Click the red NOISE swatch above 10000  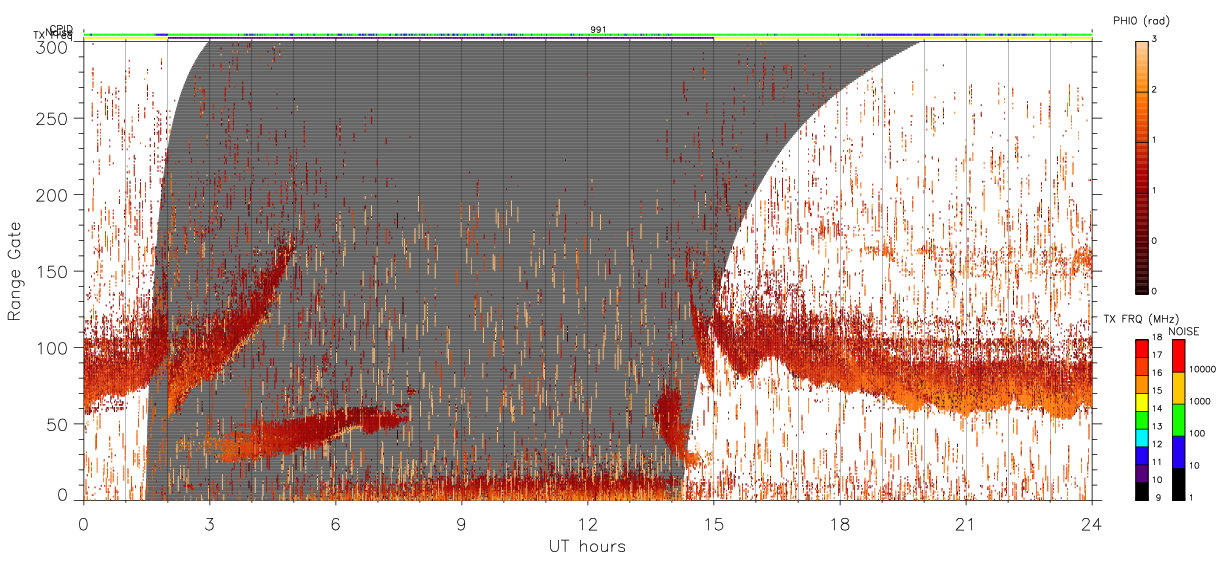pos(1178,356)
